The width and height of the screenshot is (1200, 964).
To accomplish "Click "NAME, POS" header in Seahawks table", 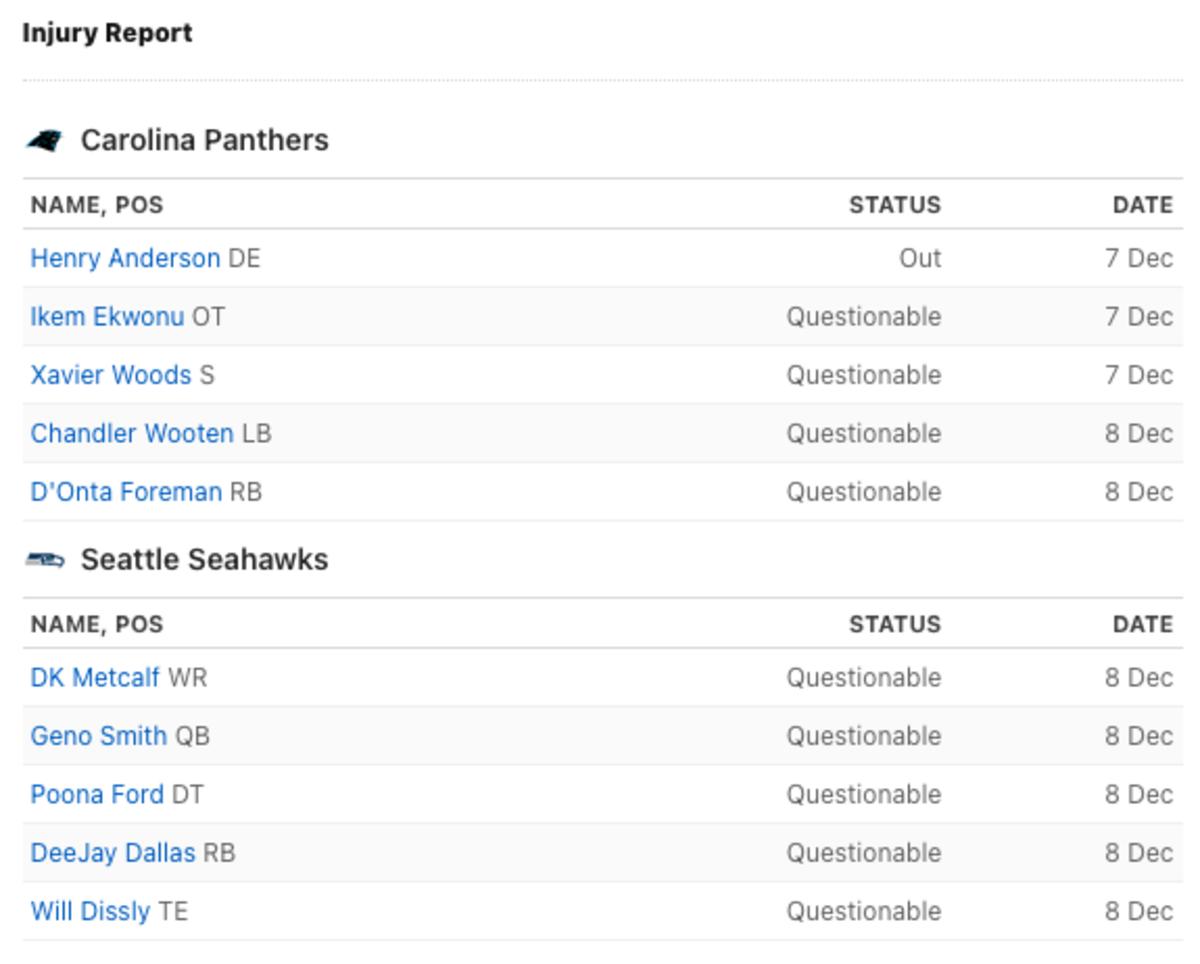I will point(97,624).
